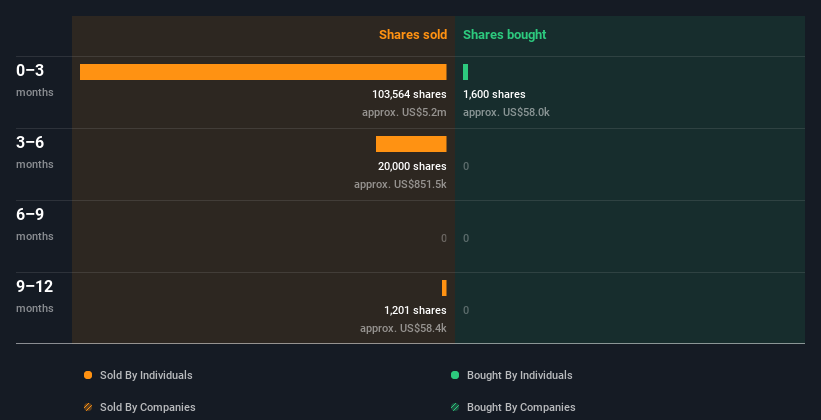821x420 pixels.
Task: Click the 3–6 months row label
Action: coord(35,152)
